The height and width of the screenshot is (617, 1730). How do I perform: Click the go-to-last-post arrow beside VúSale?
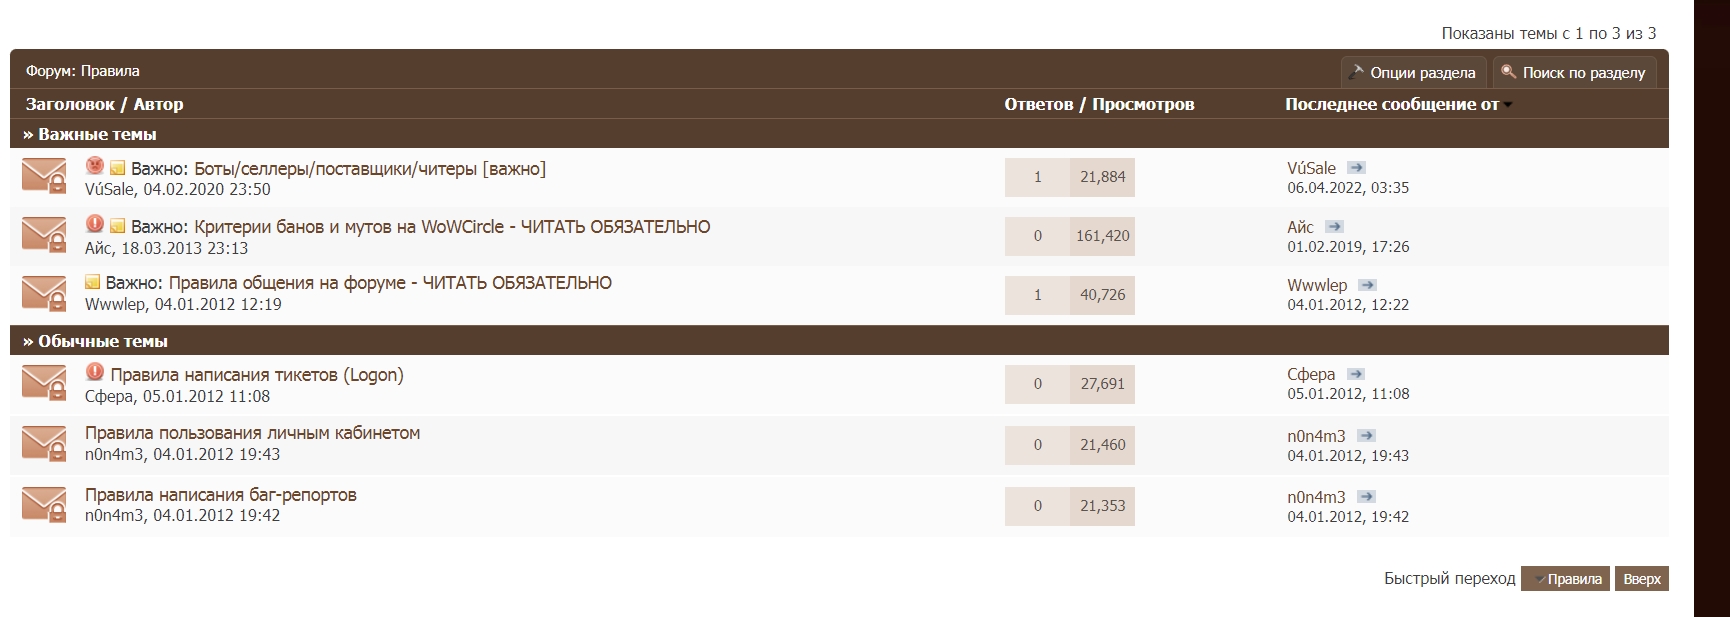point(1356,168)
